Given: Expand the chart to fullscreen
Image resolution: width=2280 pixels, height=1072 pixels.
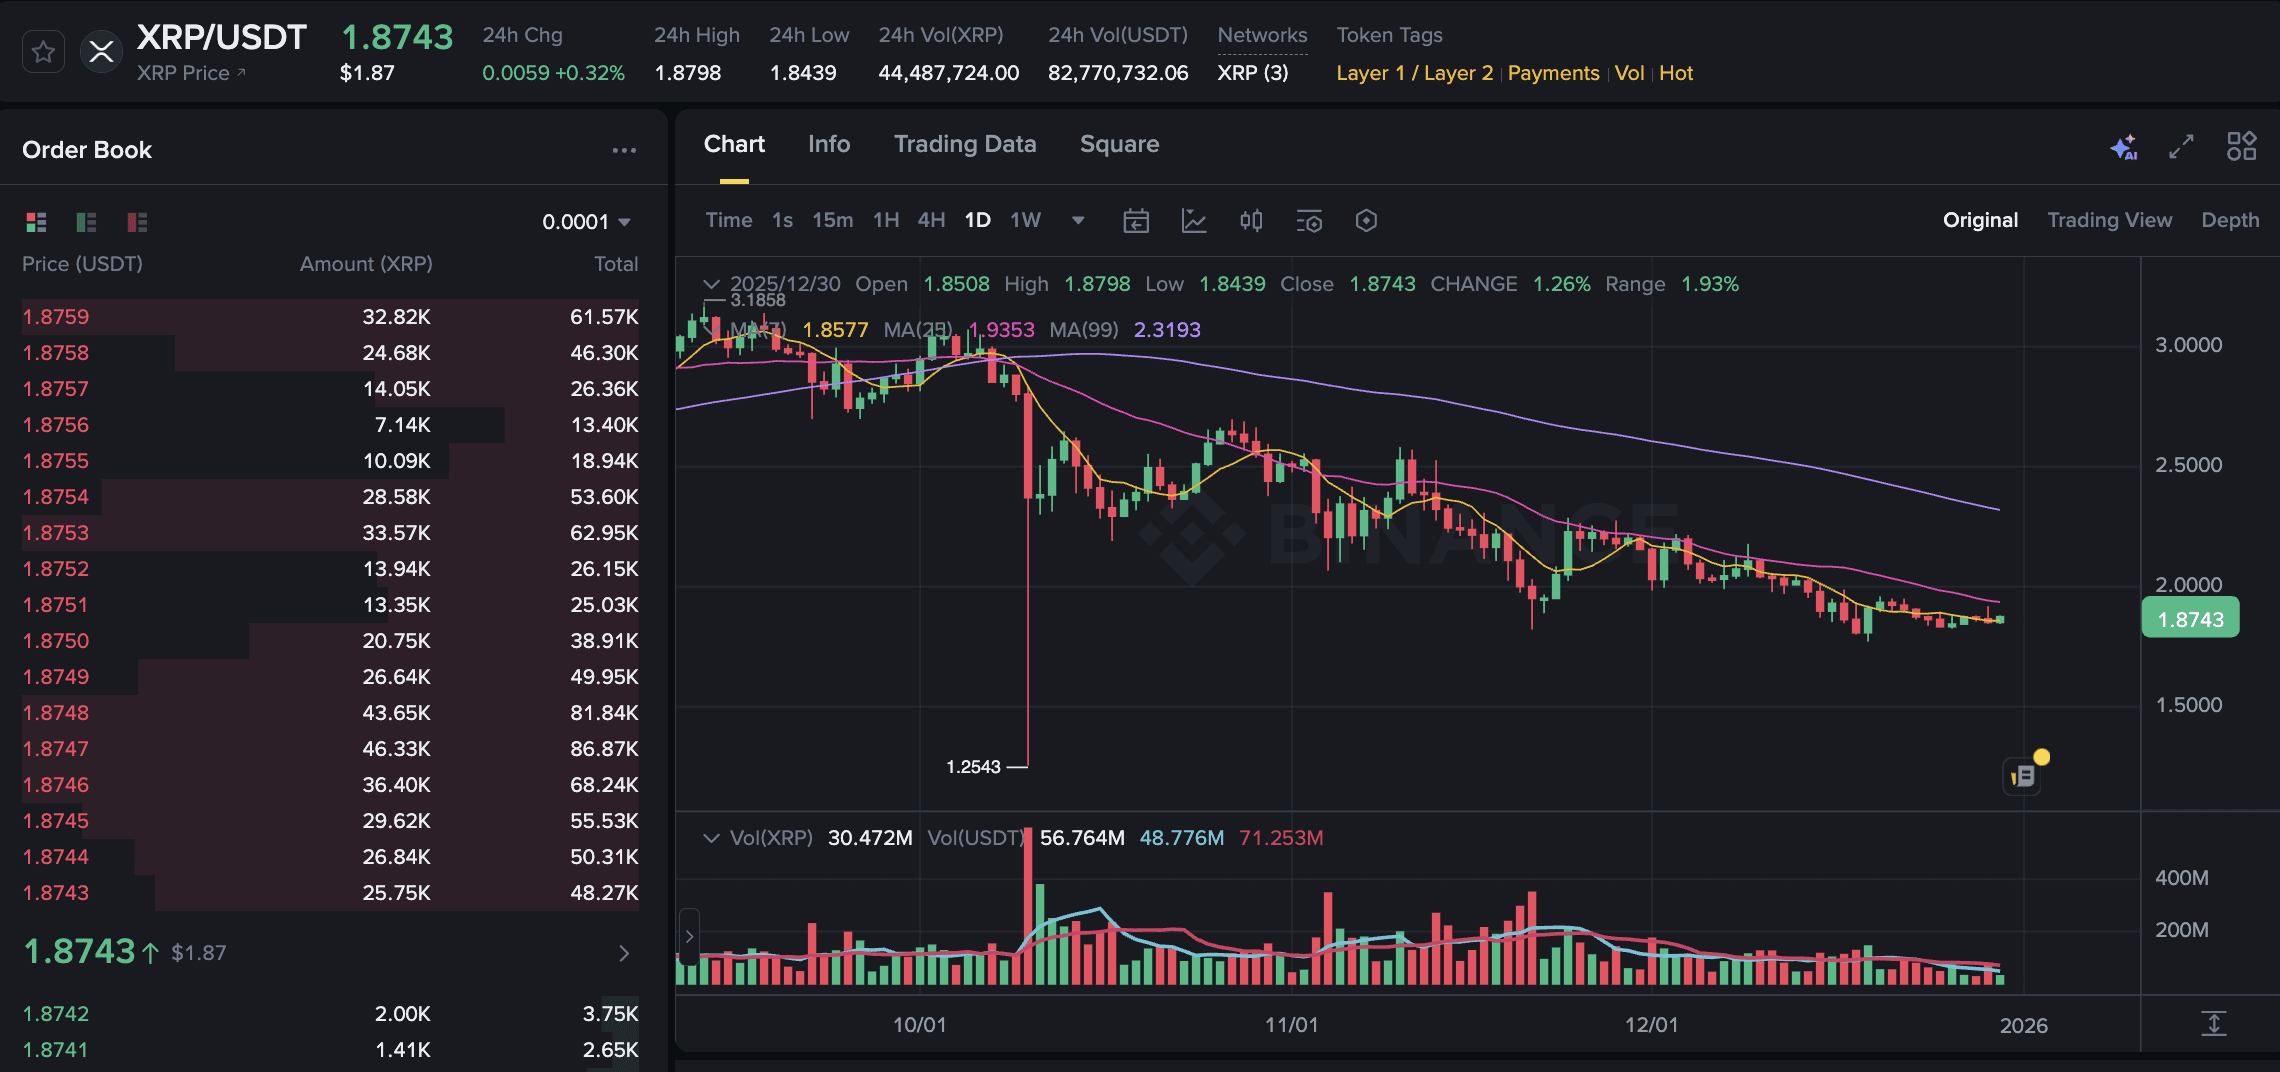Looking at the screenshot, I should 2181,146.
